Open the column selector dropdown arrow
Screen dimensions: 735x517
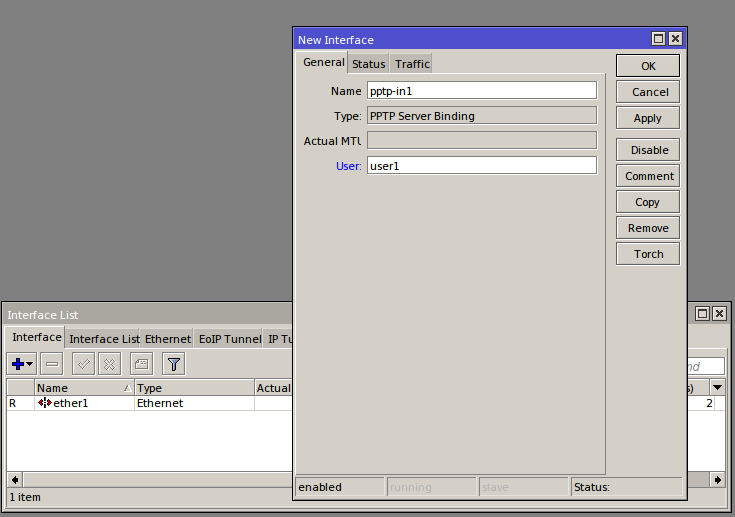click(717, 388)
